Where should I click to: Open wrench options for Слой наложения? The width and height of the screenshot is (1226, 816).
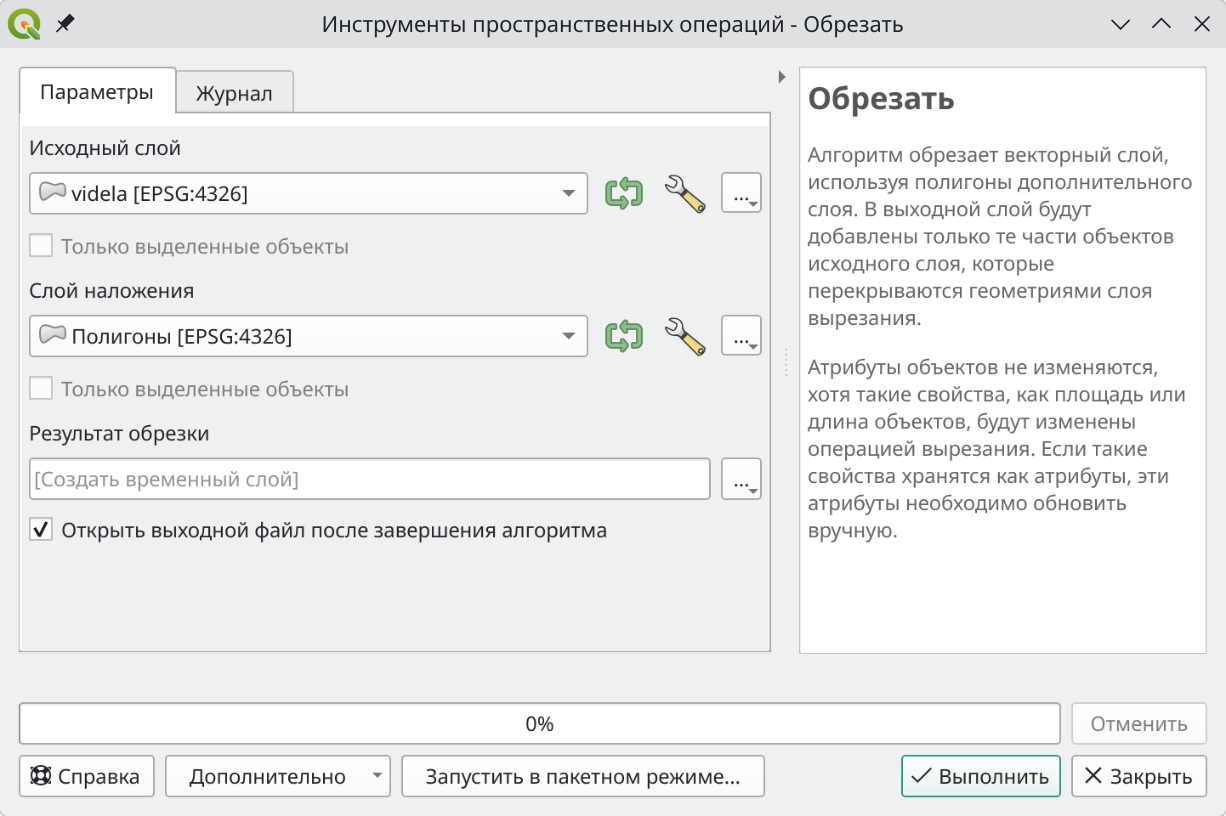(x=685, y=336)
